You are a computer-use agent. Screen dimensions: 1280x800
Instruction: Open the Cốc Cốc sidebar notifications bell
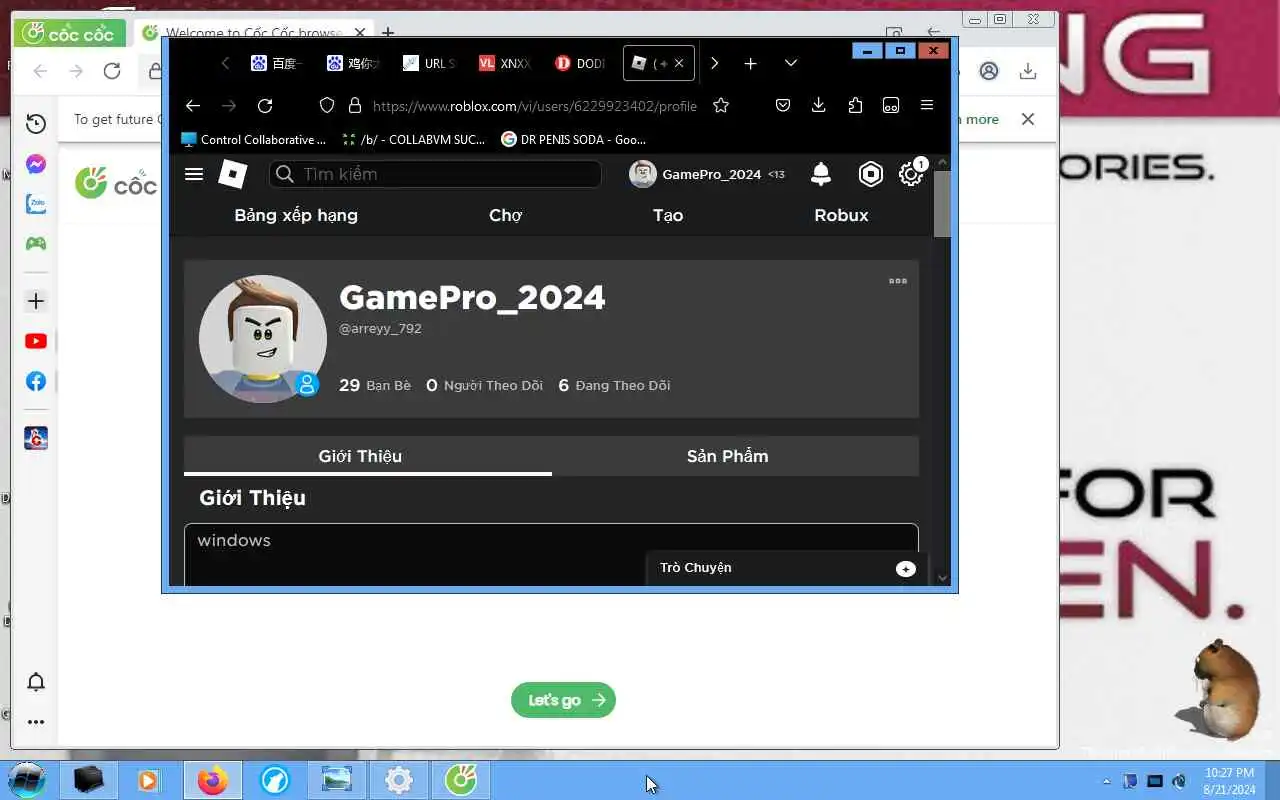pos(36,682)
